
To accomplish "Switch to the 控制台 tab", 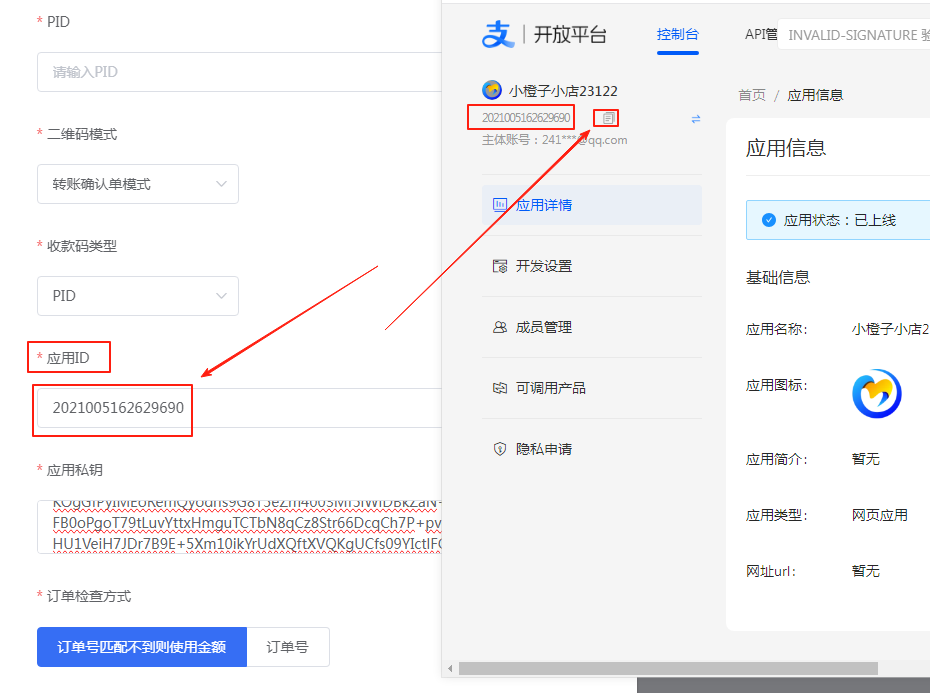I will click(678, 35).
